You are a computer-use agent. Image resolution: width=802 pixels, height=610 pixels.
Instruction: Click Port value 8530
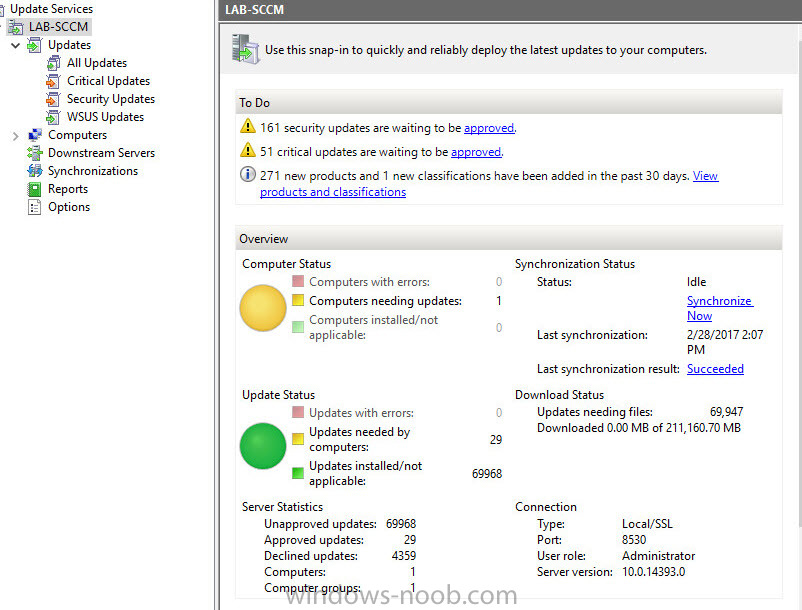634,539
